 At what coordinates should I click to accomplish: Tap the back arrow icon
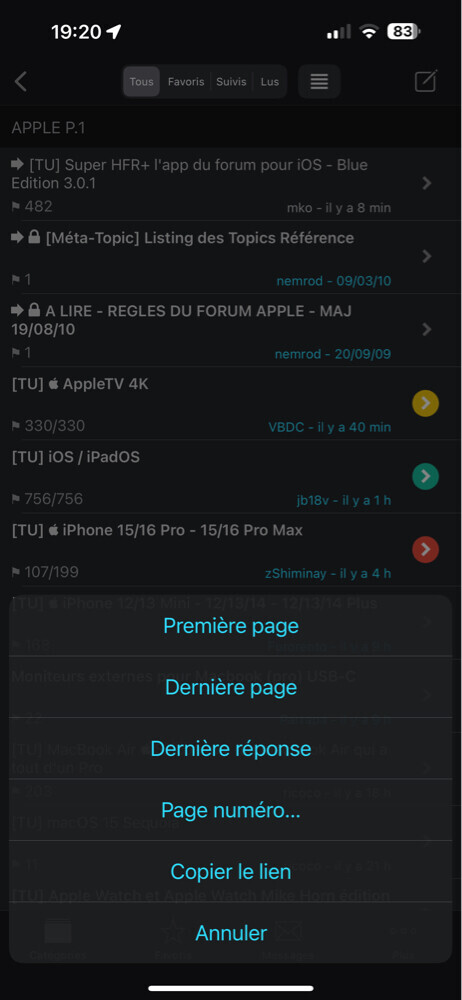click(x=20, y=82)
